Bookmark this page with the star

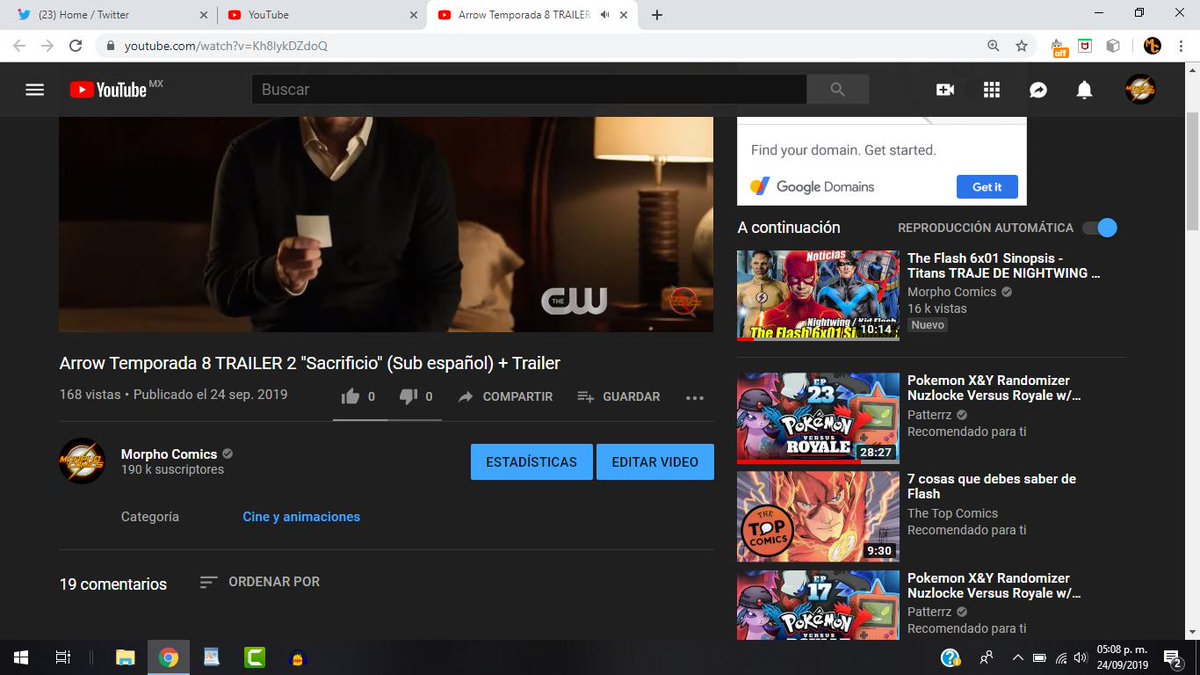[1021, 46]
